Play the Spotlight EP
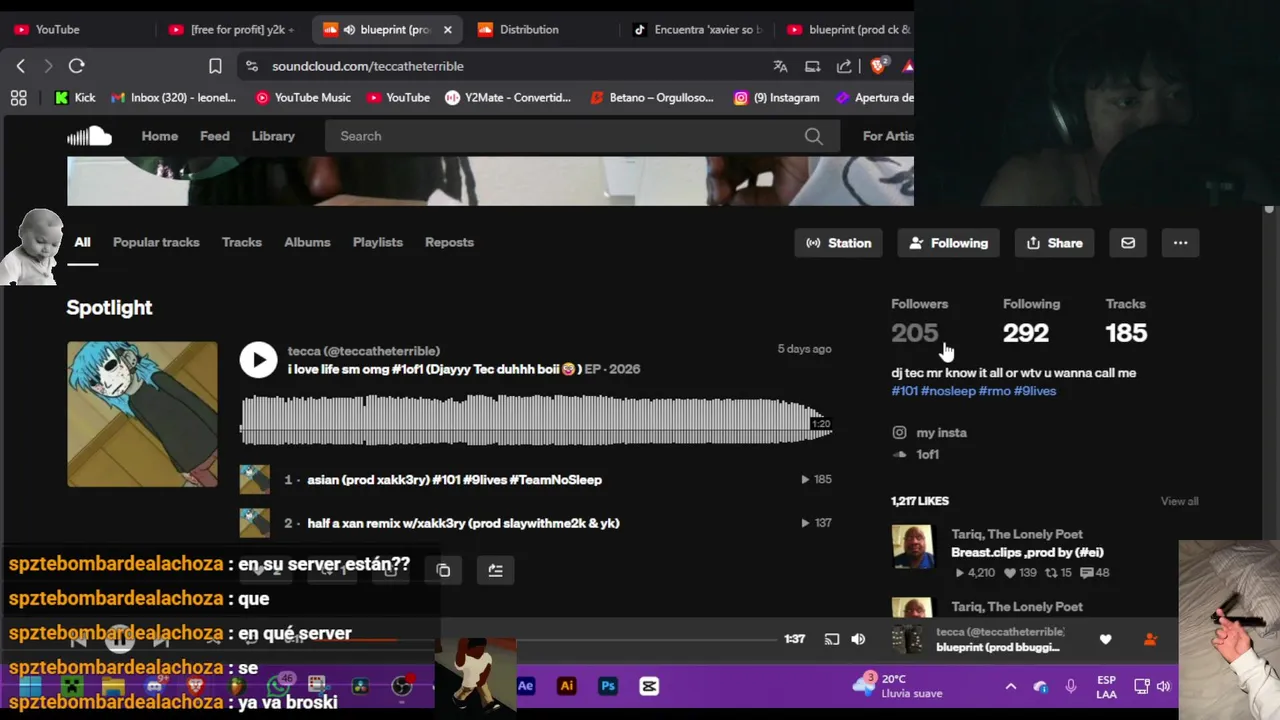Viewport: 1280px width, 720px height. coord(258,360)
